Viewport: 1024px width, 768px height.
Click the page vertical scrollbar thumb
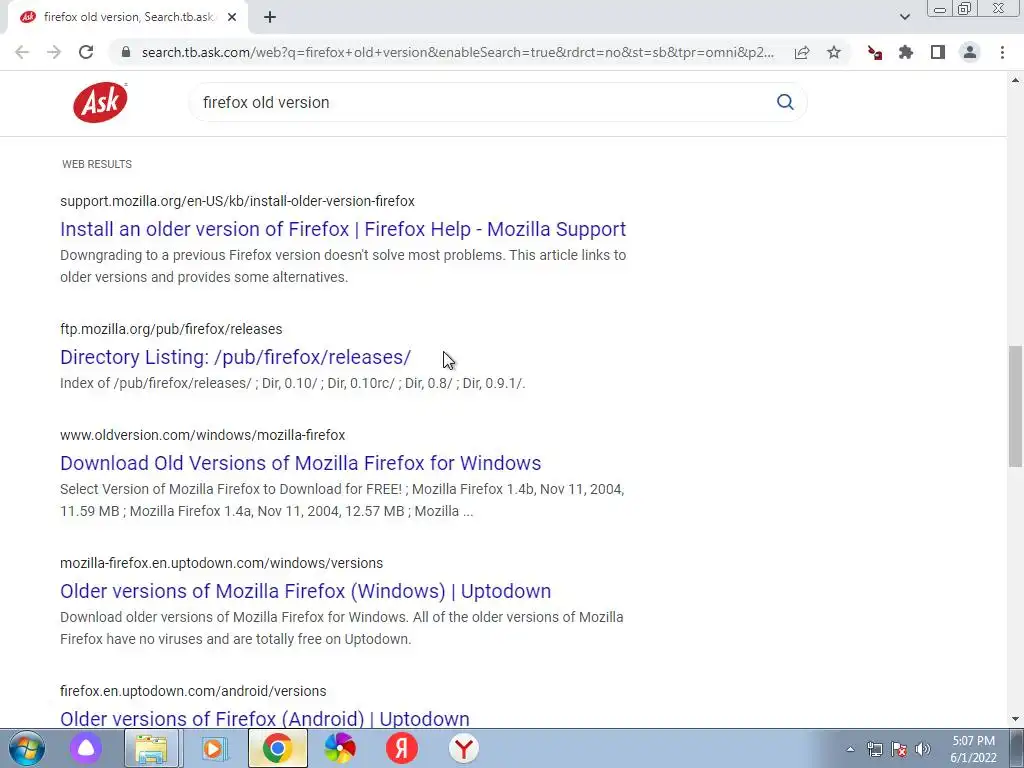point(1015,406)
